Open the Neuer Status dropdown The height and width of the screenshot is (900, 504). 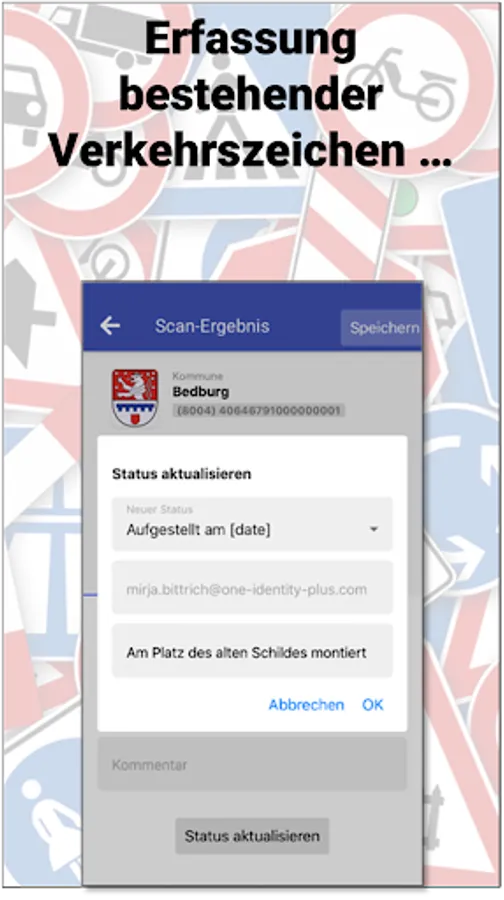tap(252, 524)
